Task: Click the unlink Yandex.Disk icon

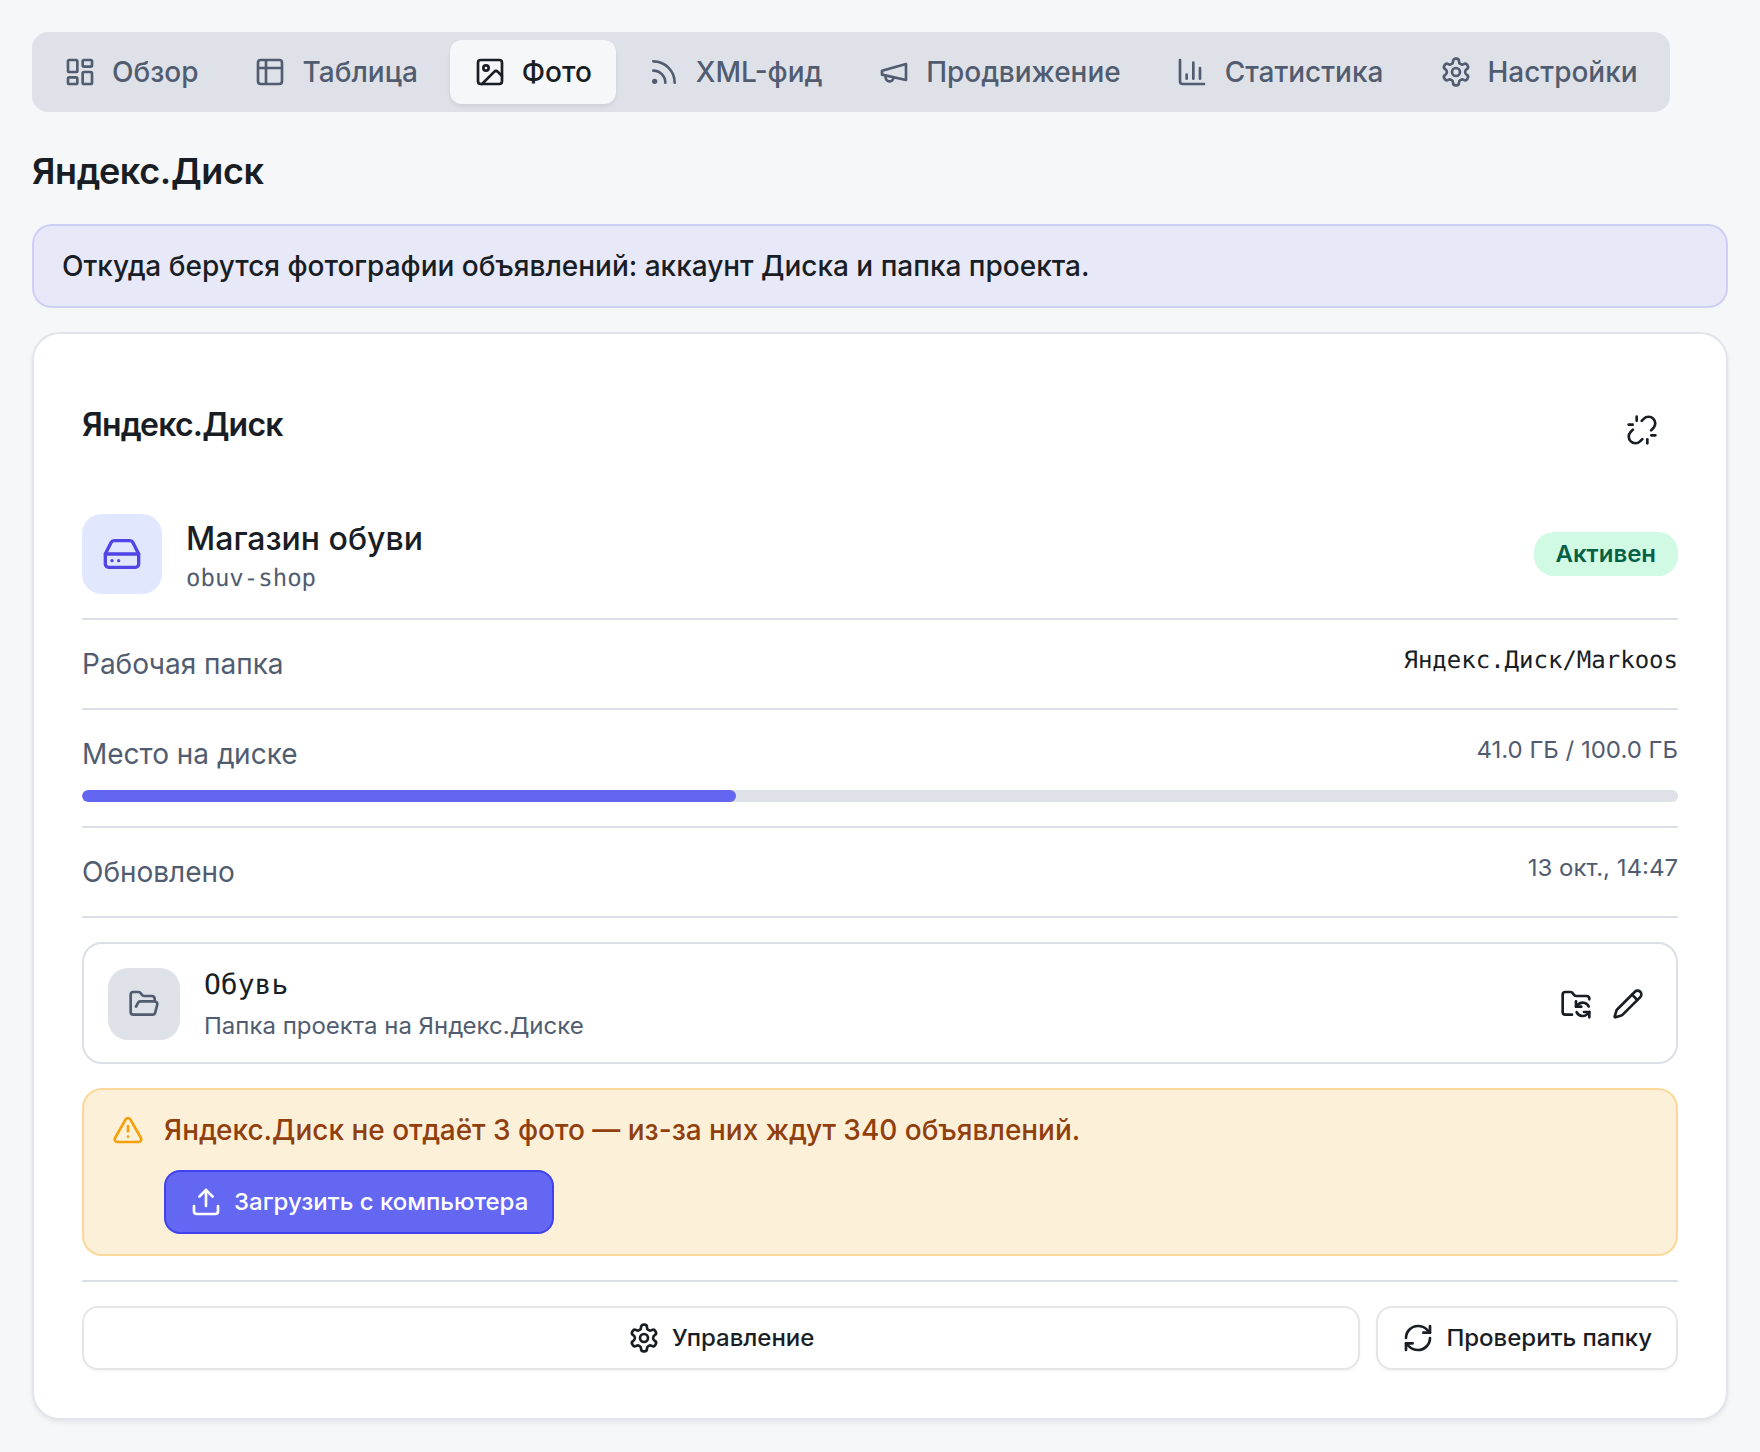Action: (x=1641, y=430)
